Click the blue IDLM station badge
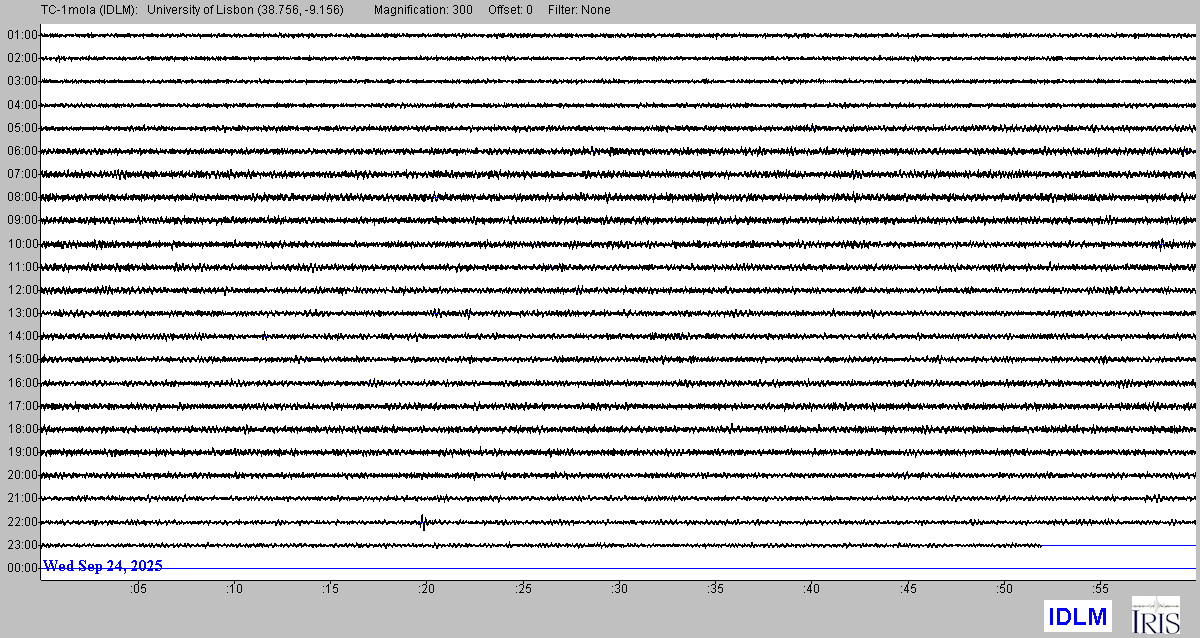The height and width of the screenshot is (638, 1200). coord(1077,617)
